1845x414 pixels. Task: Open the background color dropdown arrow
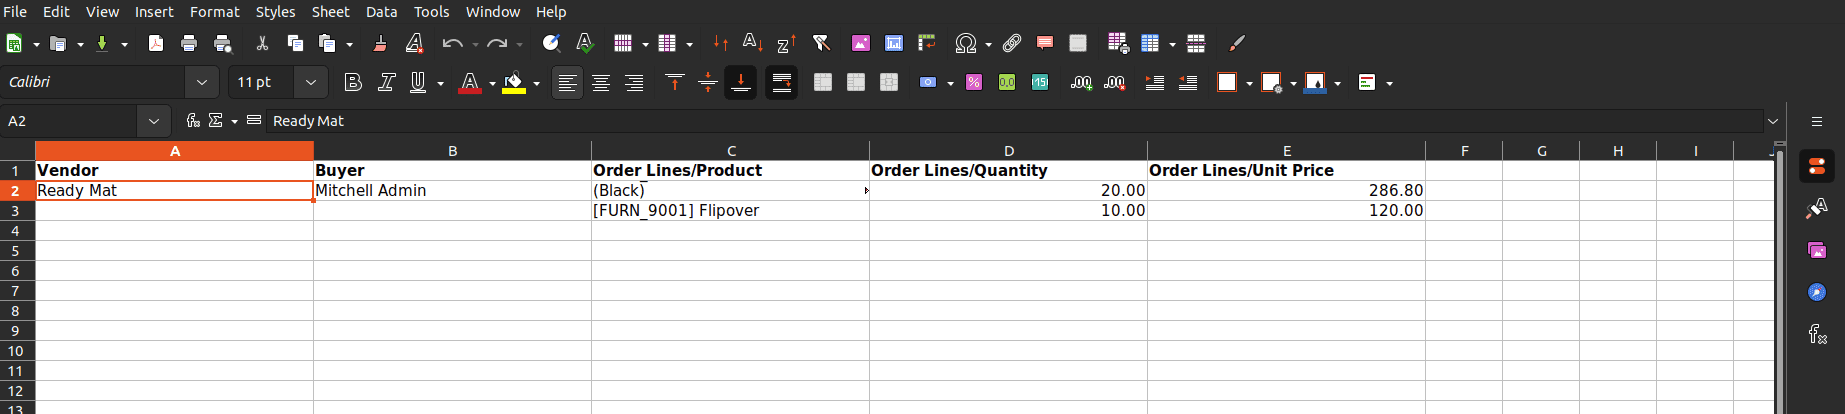(536, 83)
